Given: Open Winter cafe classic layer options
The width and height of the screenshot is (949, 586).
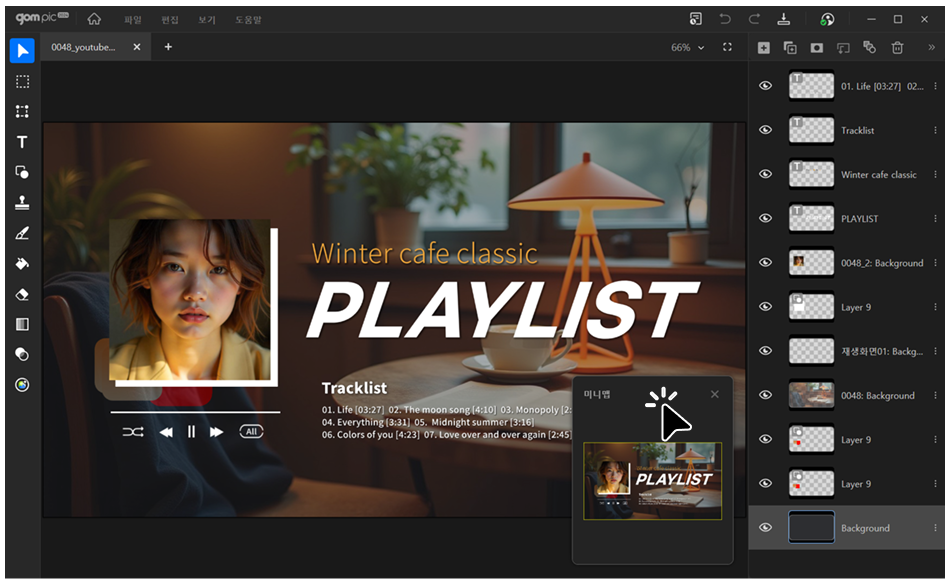Looking at the screenshot, I should (x=936, y=174).
